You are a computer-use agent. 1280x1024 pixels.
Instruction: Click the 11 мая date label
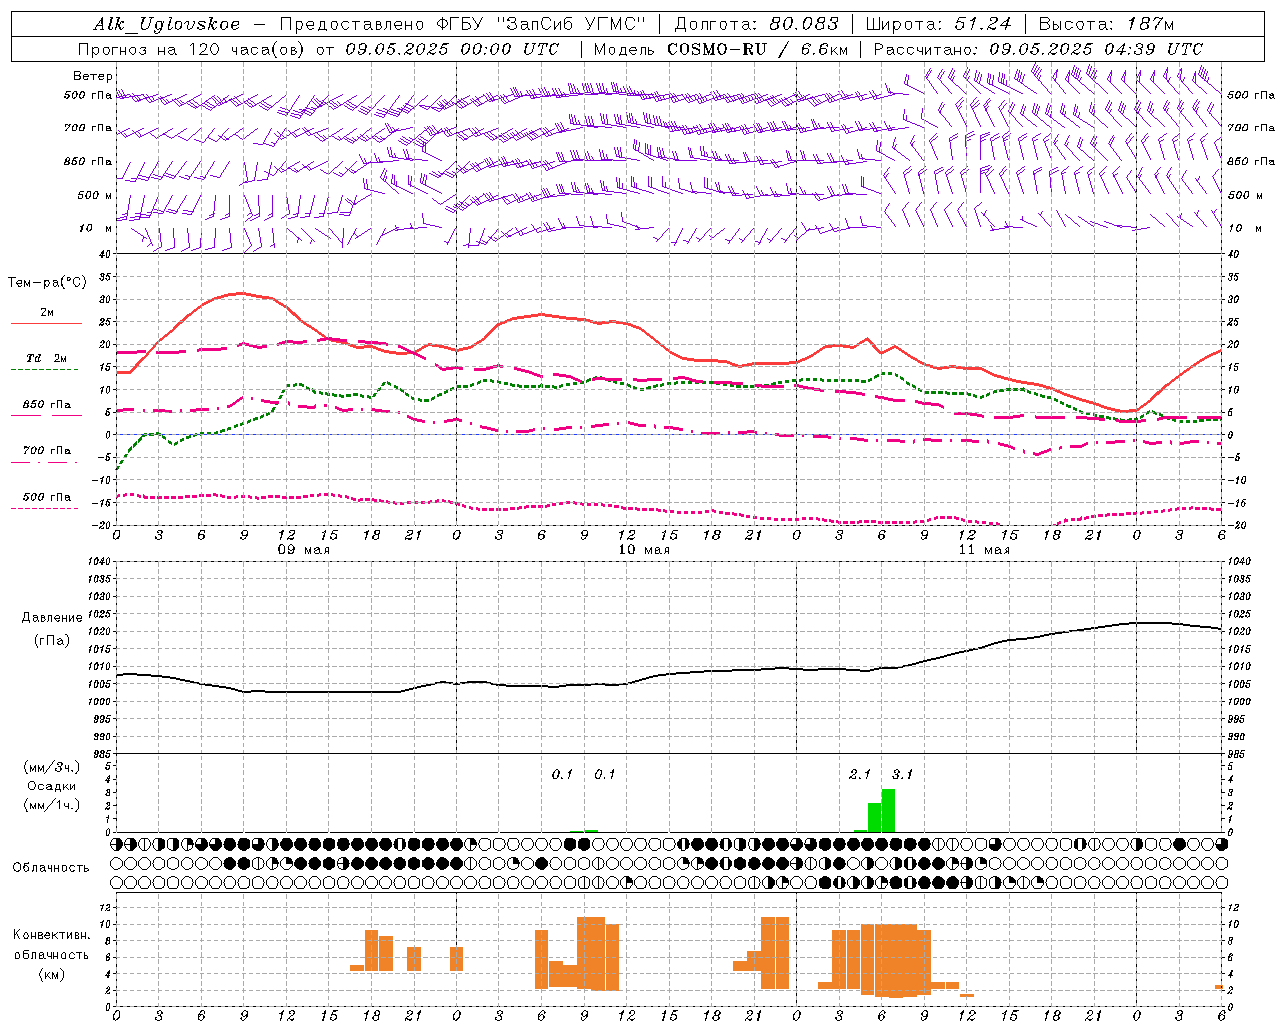click(984, 550)
